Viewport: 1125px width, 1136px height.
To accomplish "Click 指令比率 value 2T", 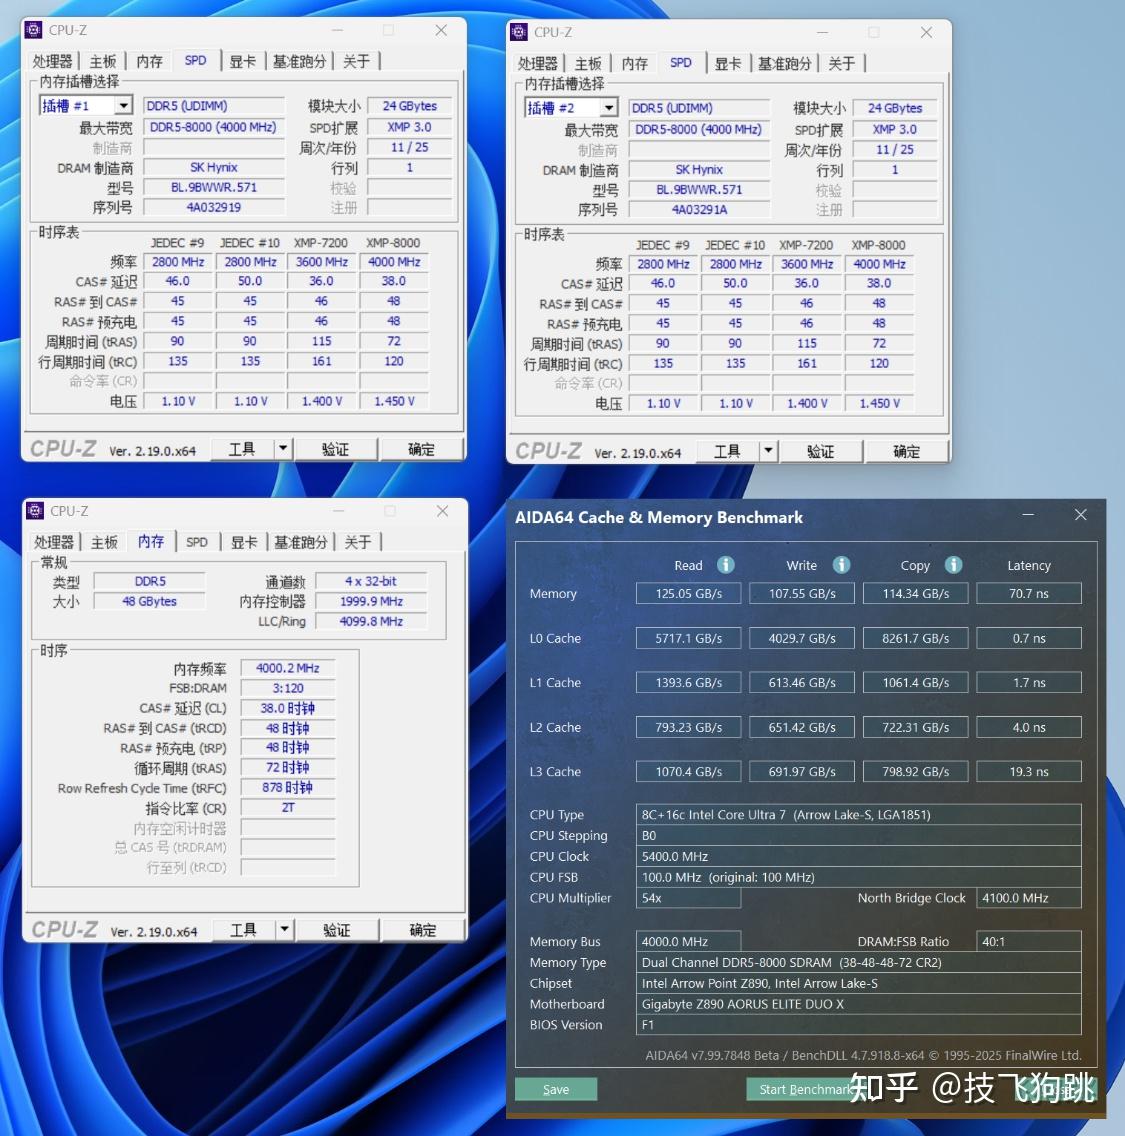I will 288,807.
